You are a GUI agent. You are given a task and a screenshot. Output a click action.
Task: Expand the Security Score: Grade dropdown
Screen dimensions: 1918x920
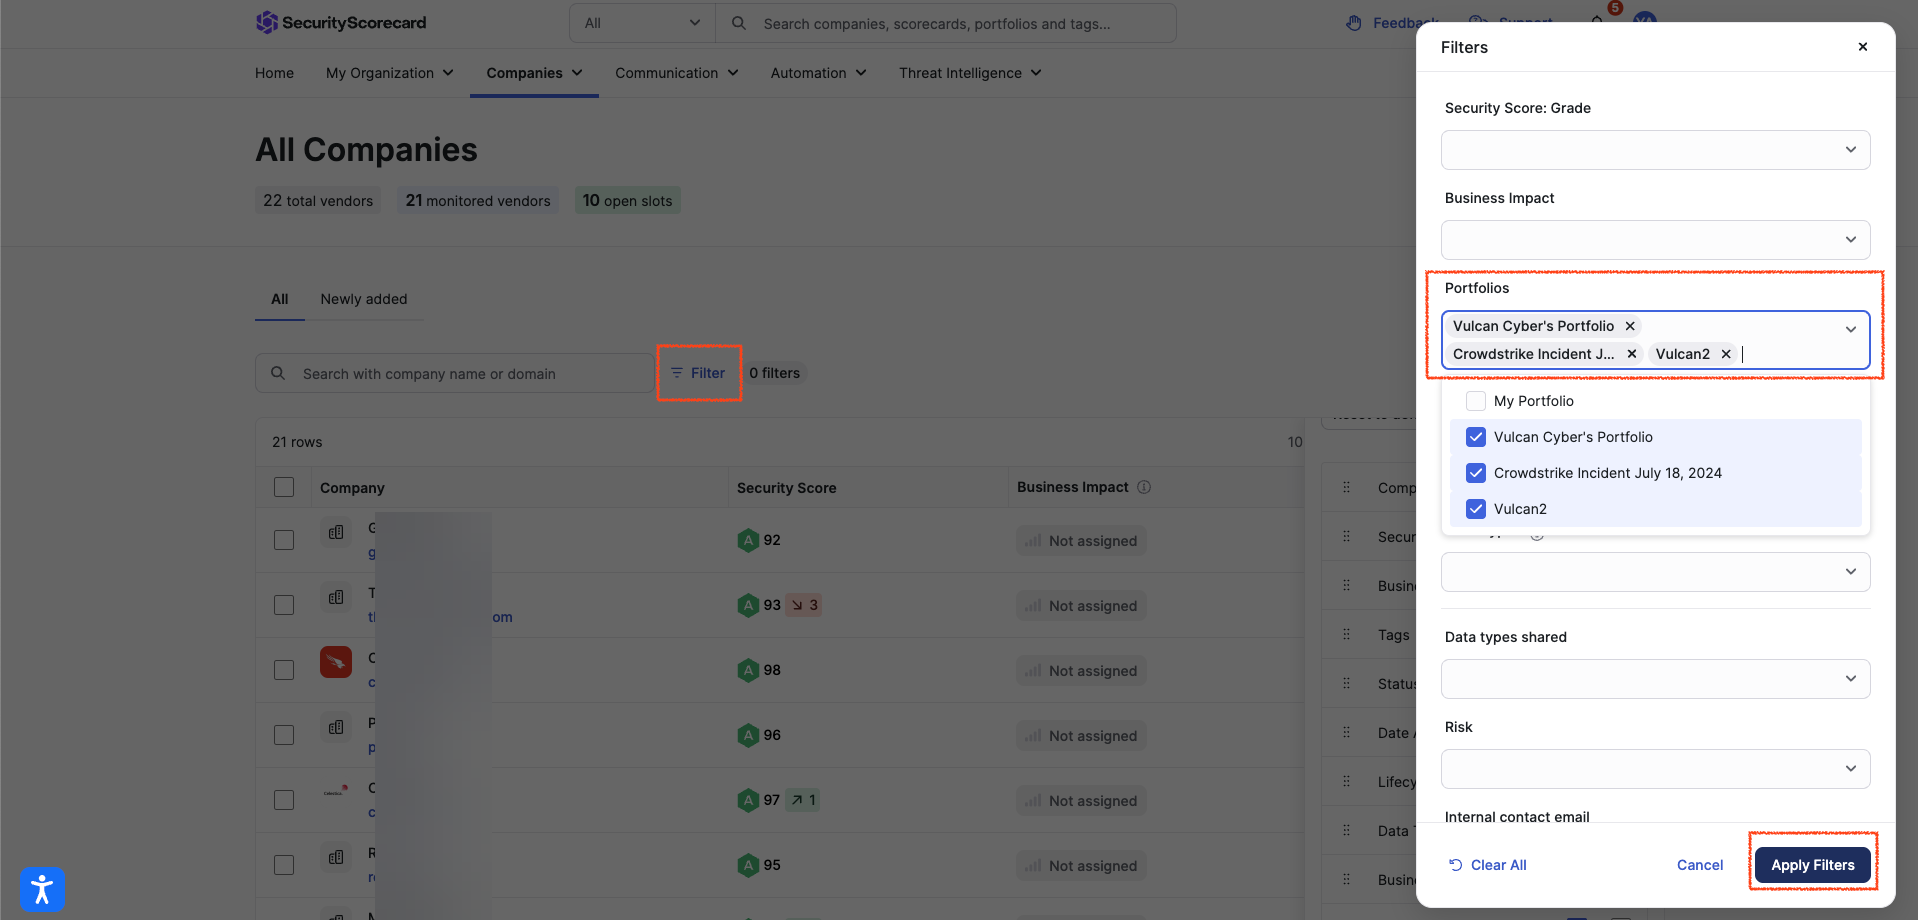(1655, 150)
